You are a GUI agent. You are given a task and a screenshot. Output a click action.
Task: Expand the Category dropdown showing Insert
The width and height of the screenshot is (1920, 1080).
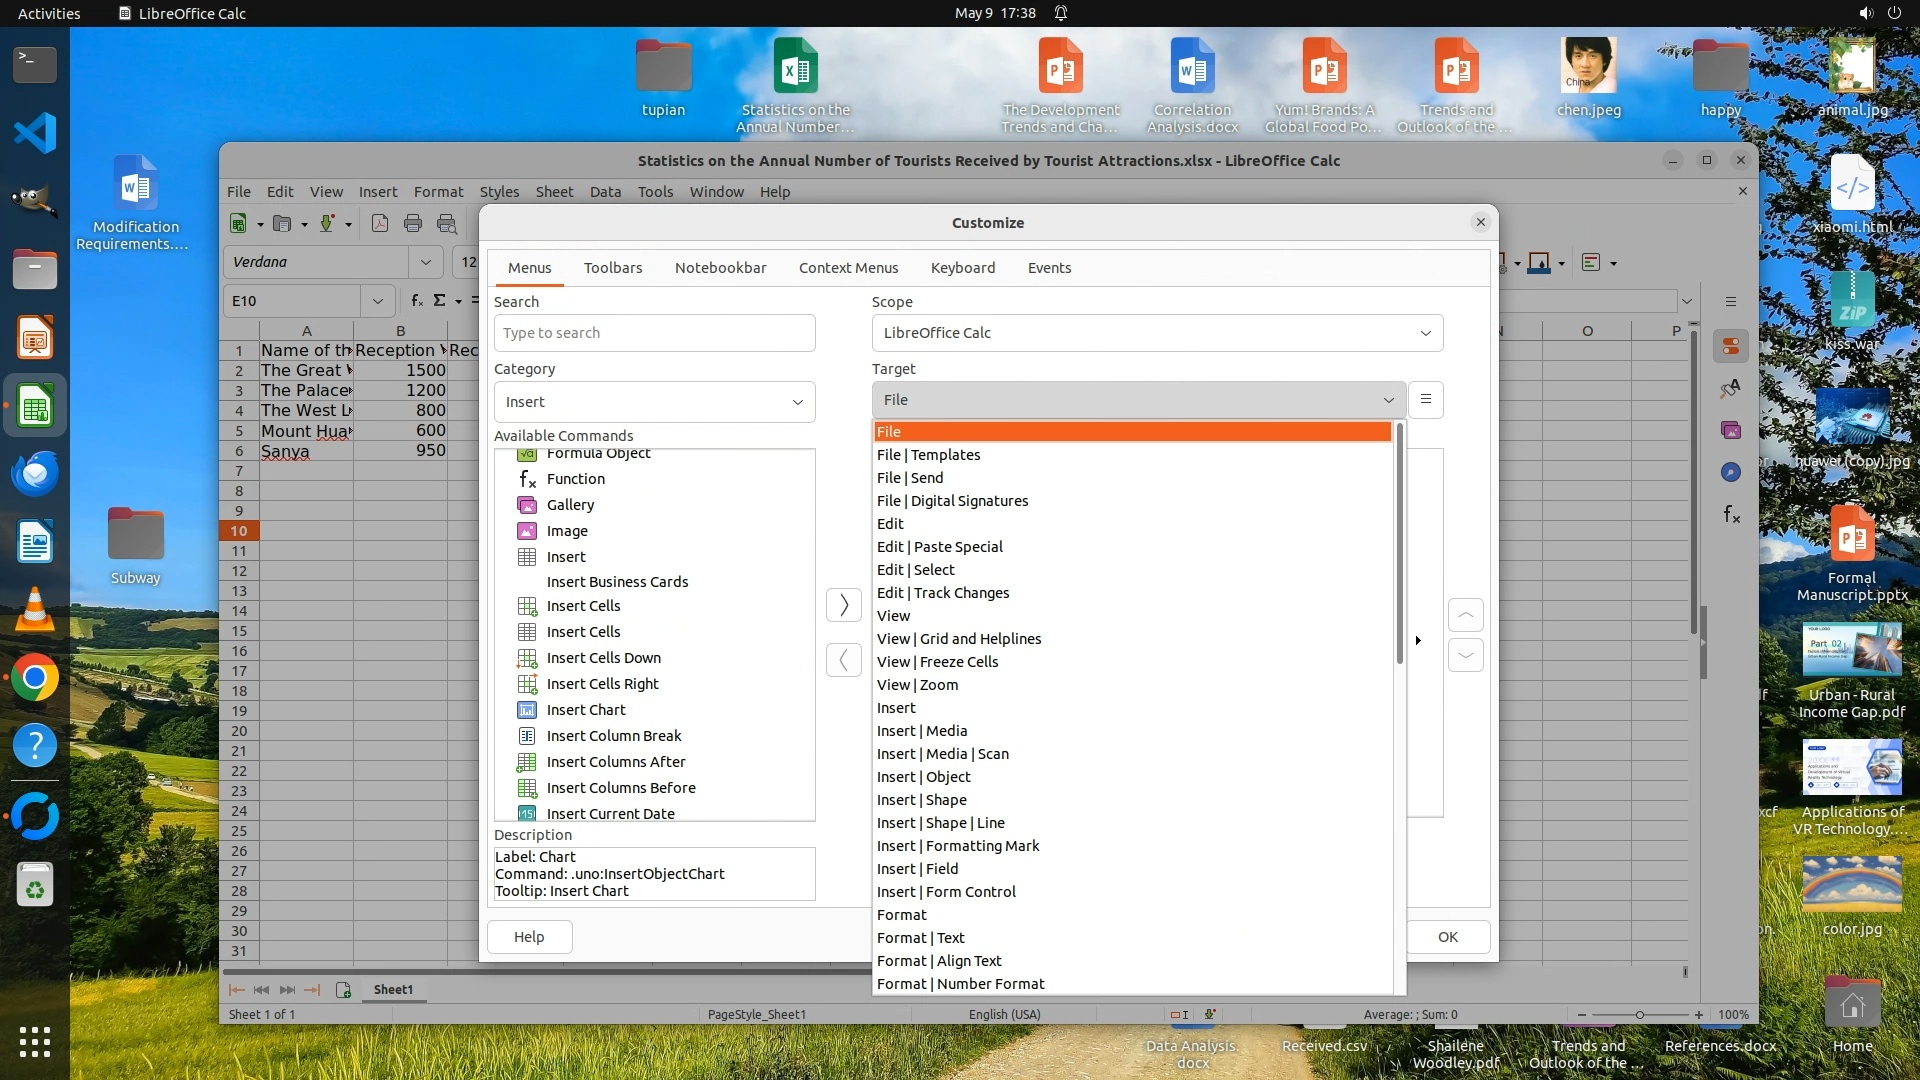pyautogui.click(x=654, y=402)
